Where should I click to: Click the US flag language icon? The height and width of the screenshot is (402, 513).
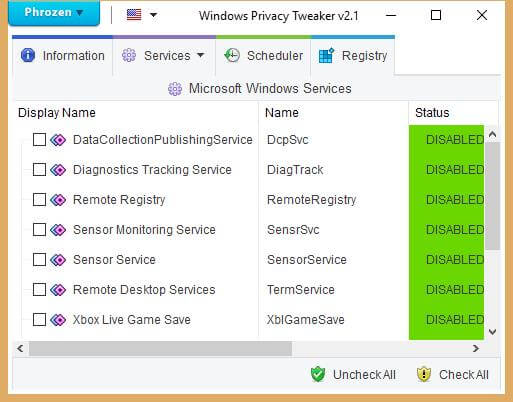(x=134, y=15)
